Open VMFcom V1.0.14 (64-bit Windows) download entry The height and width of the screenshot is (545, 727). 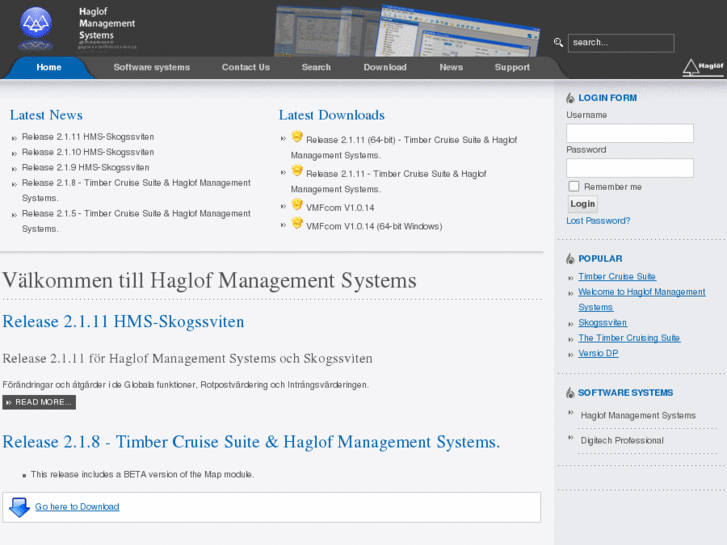(374, 226)
